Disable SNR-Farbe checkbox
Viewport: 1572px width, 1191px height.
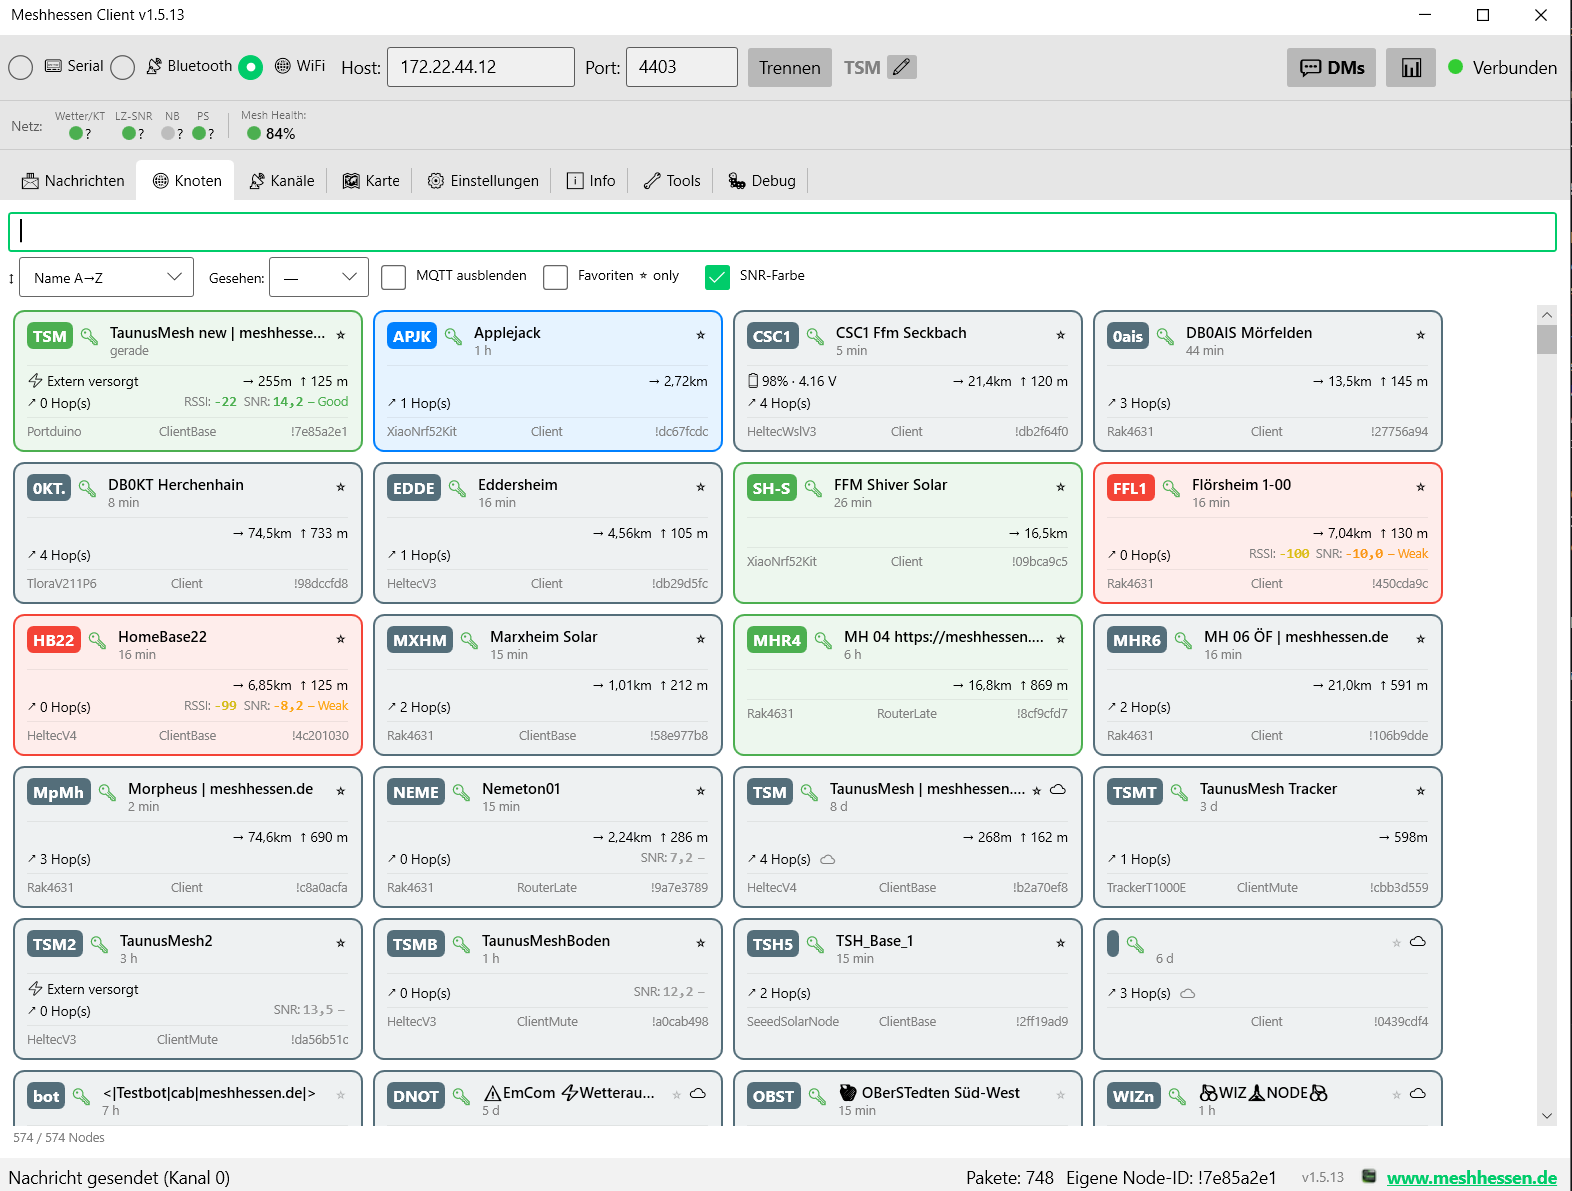pos(717,277)
